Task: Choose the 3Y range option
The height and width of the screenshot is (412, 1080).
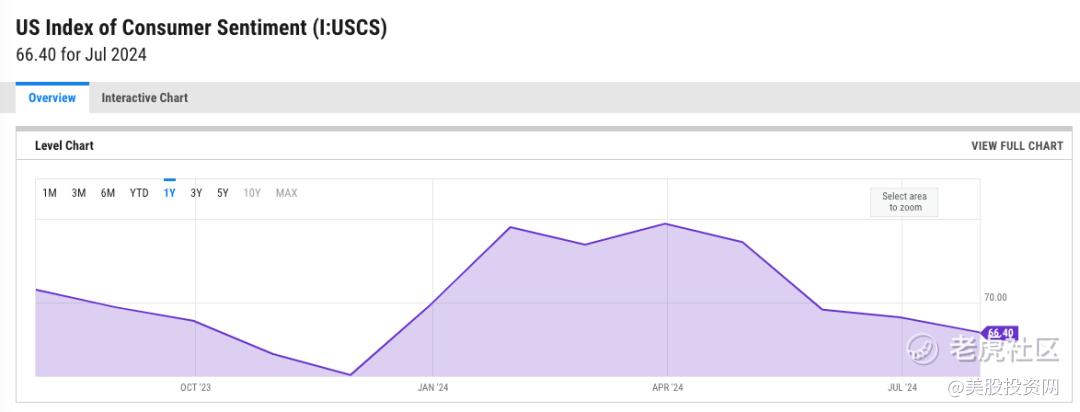Action: (x=196, y=193)
